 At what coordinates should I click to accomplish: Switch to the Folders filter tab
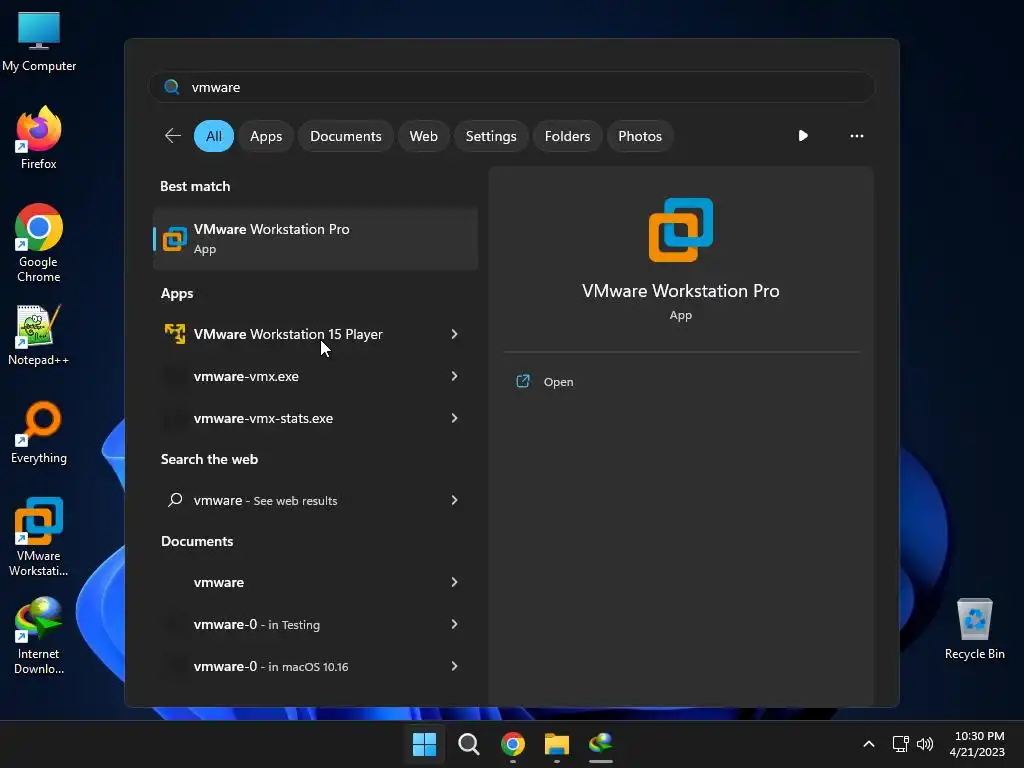point(568,136)
